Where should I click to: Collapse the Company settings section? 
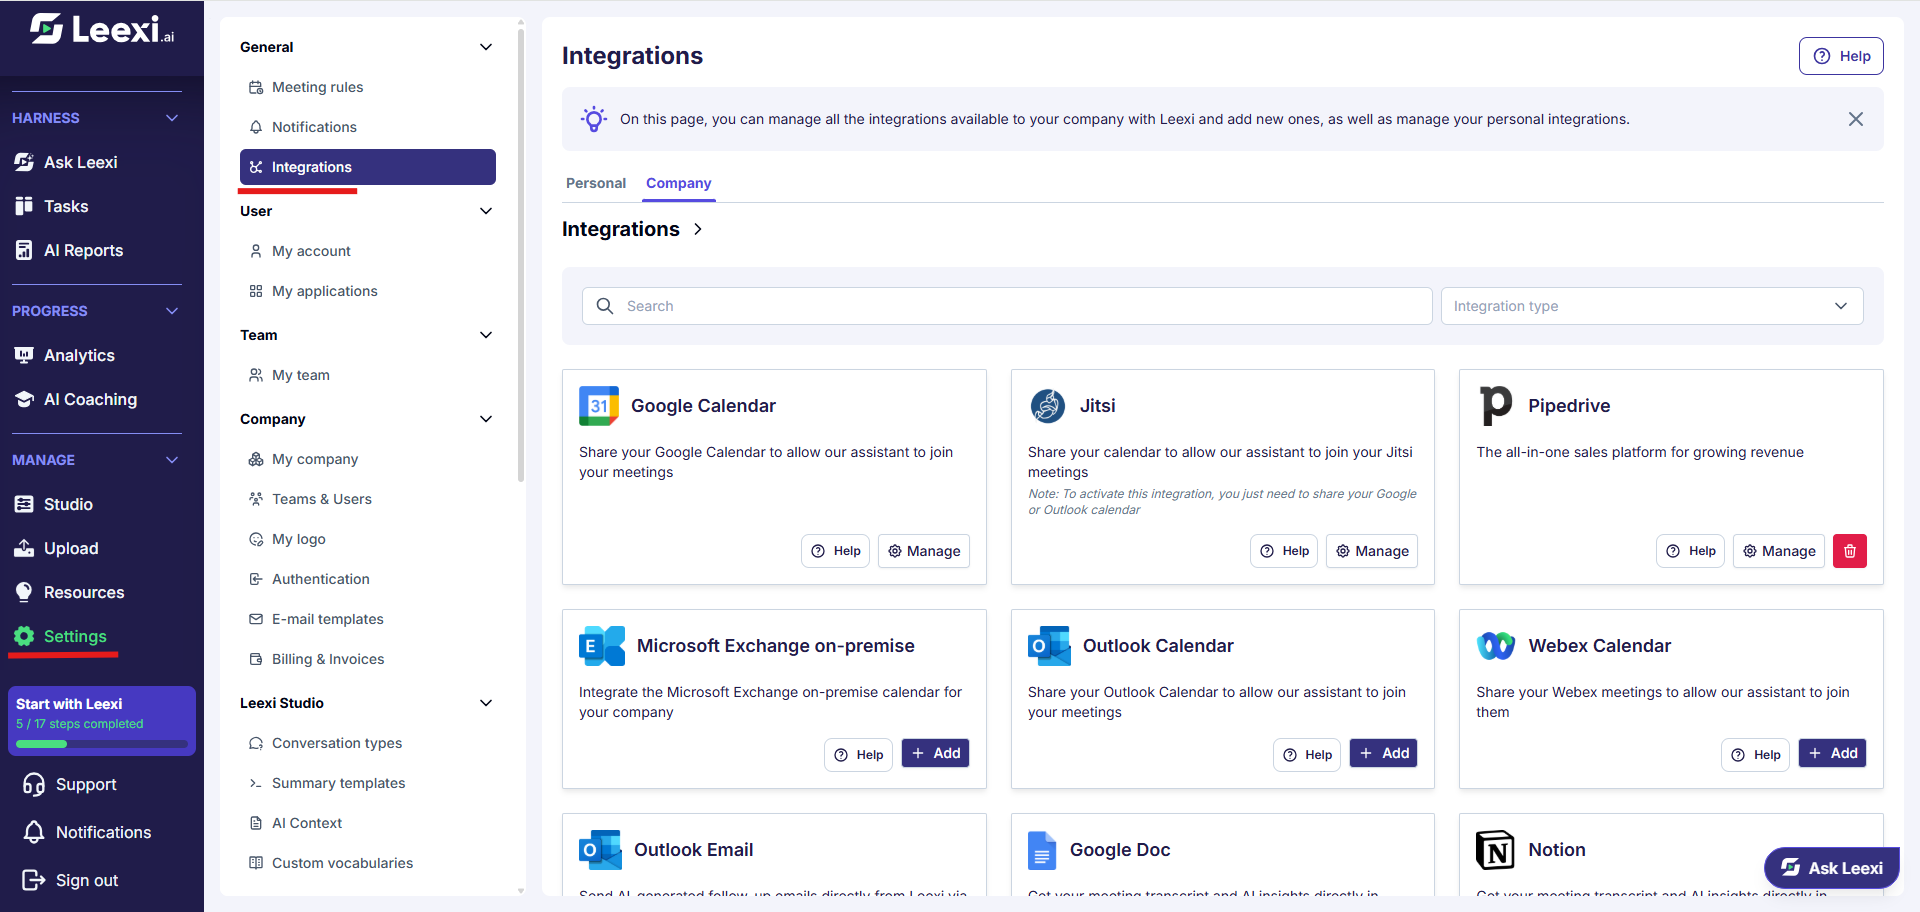coord(486,419)
